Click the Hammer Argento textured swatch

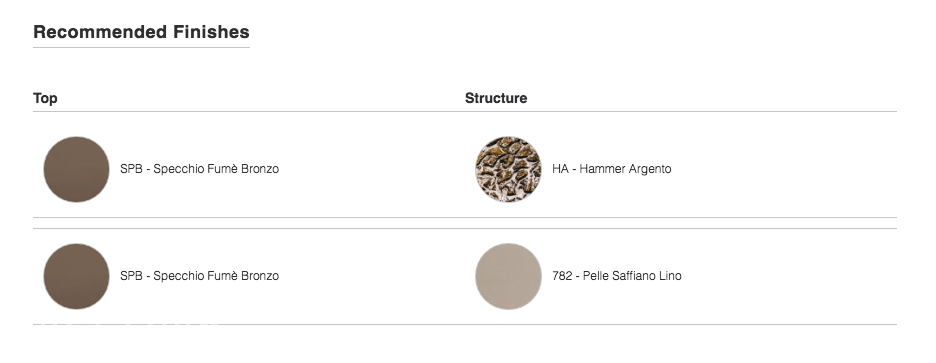509,170
